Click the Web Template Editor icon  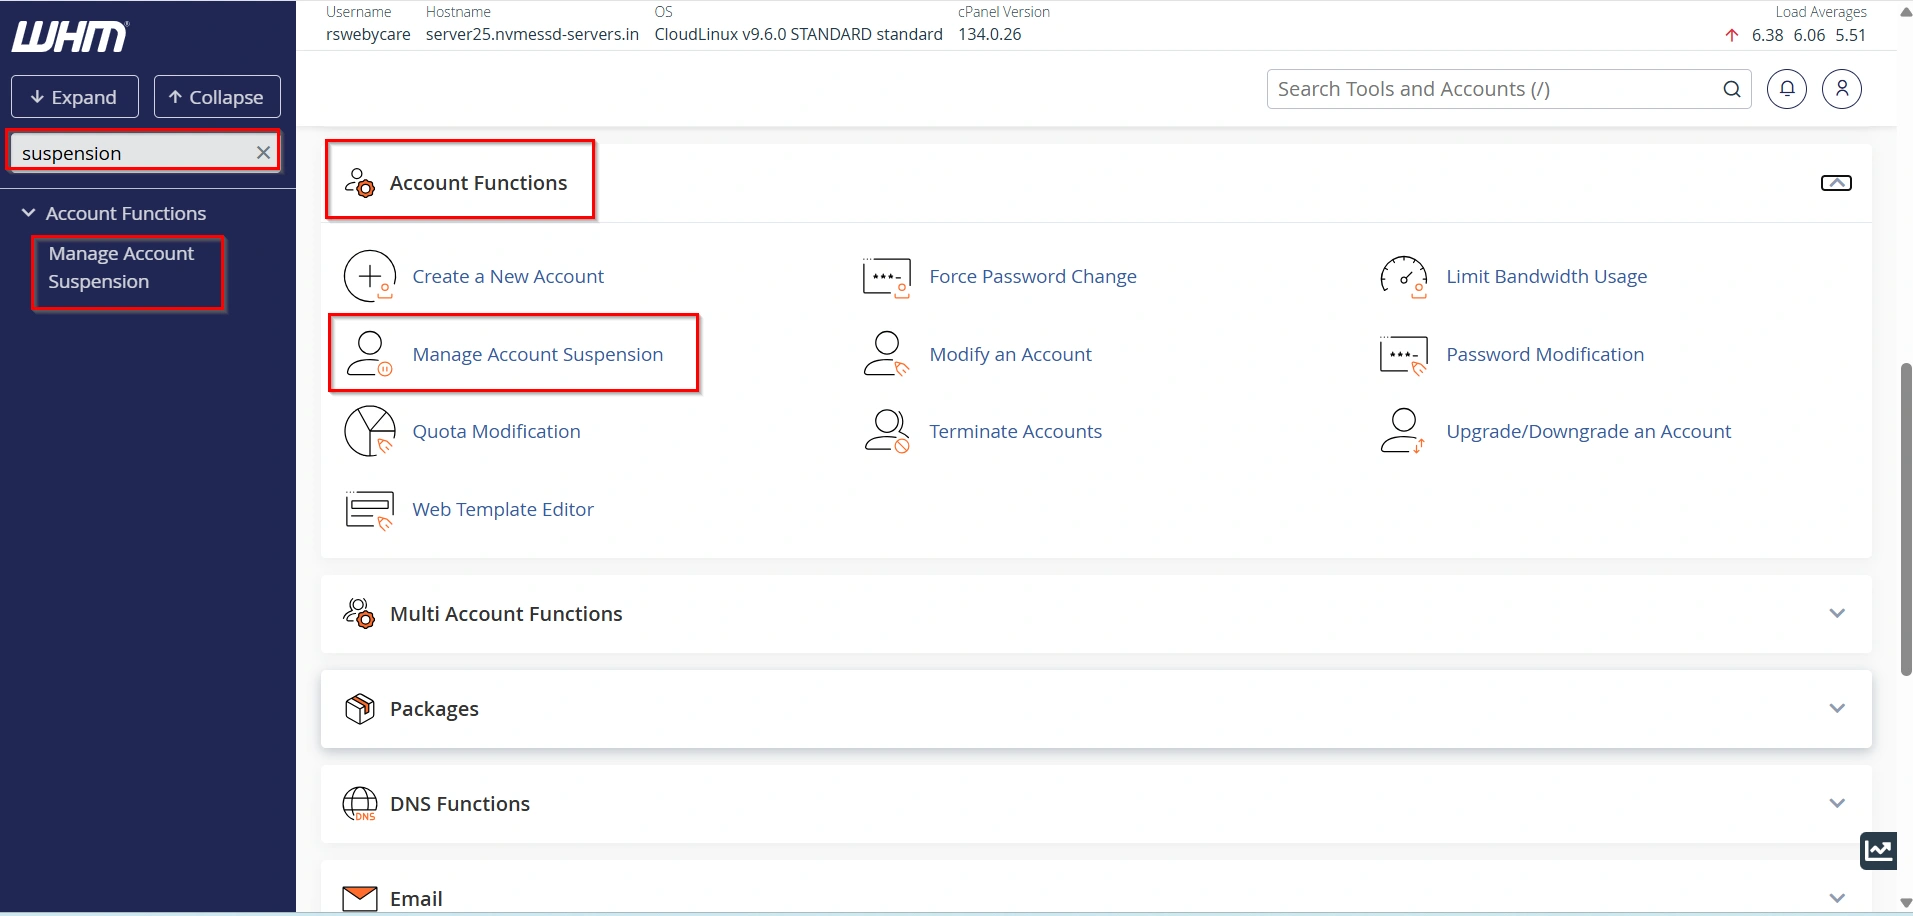tap(369, 510)
